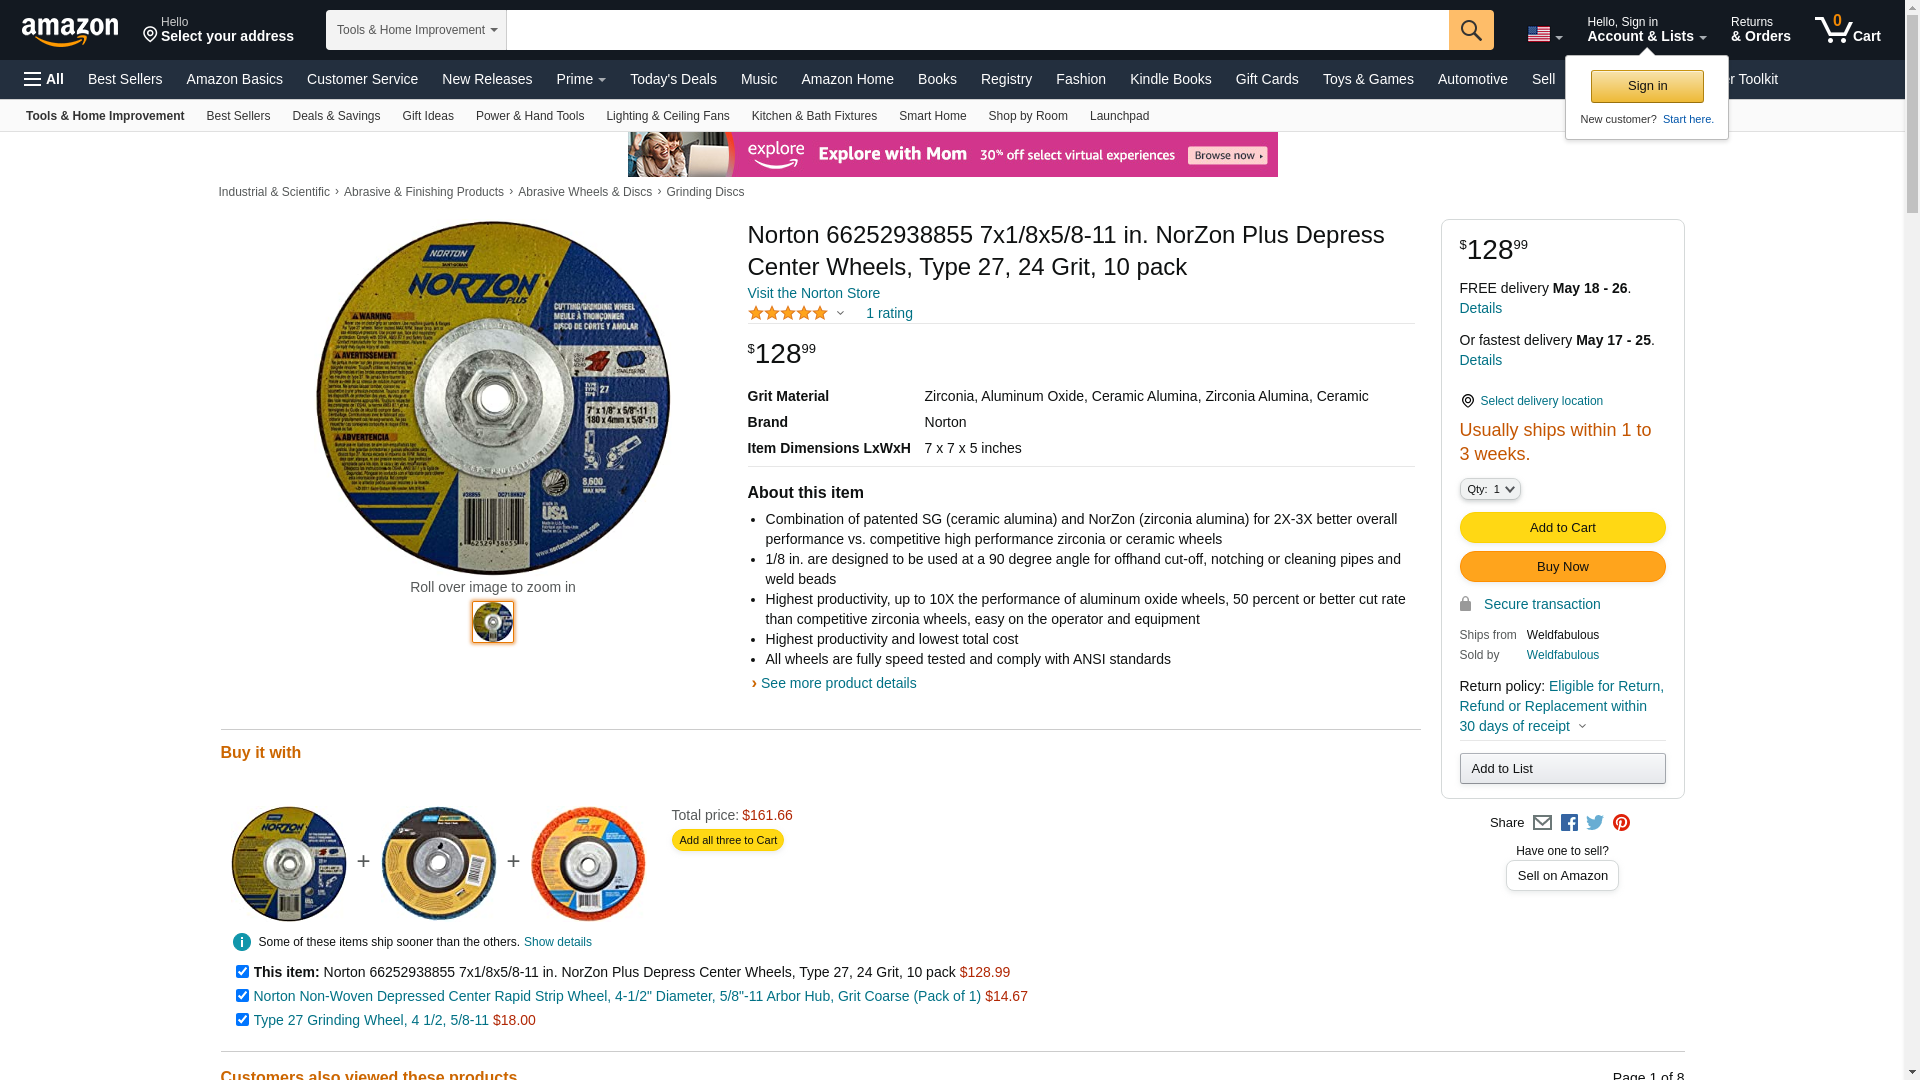Screen dimensions: 1920x1080
Task: Expand the country flag language selector
Action: coord(1544,35)
